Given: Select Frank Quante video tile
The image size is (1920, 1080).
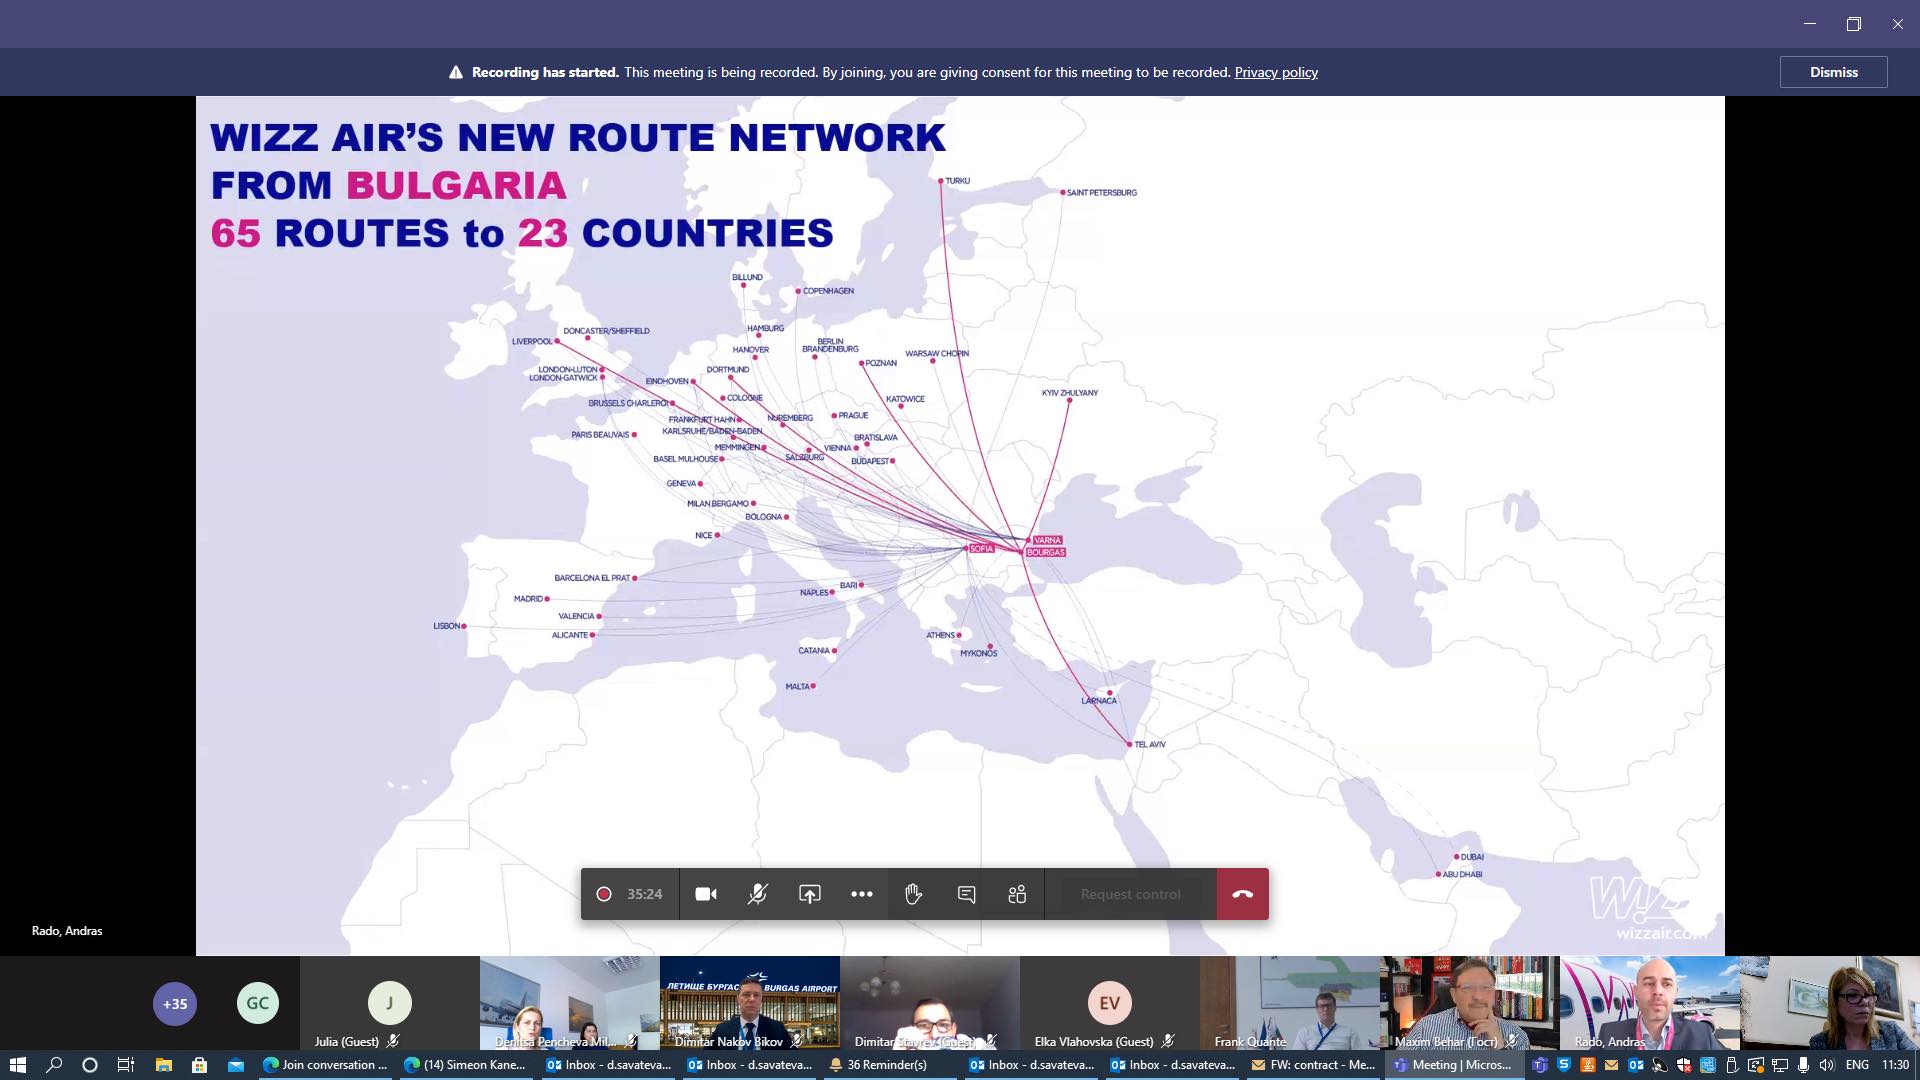Looking at the screenshot, I should [x=1290, y=1003].
